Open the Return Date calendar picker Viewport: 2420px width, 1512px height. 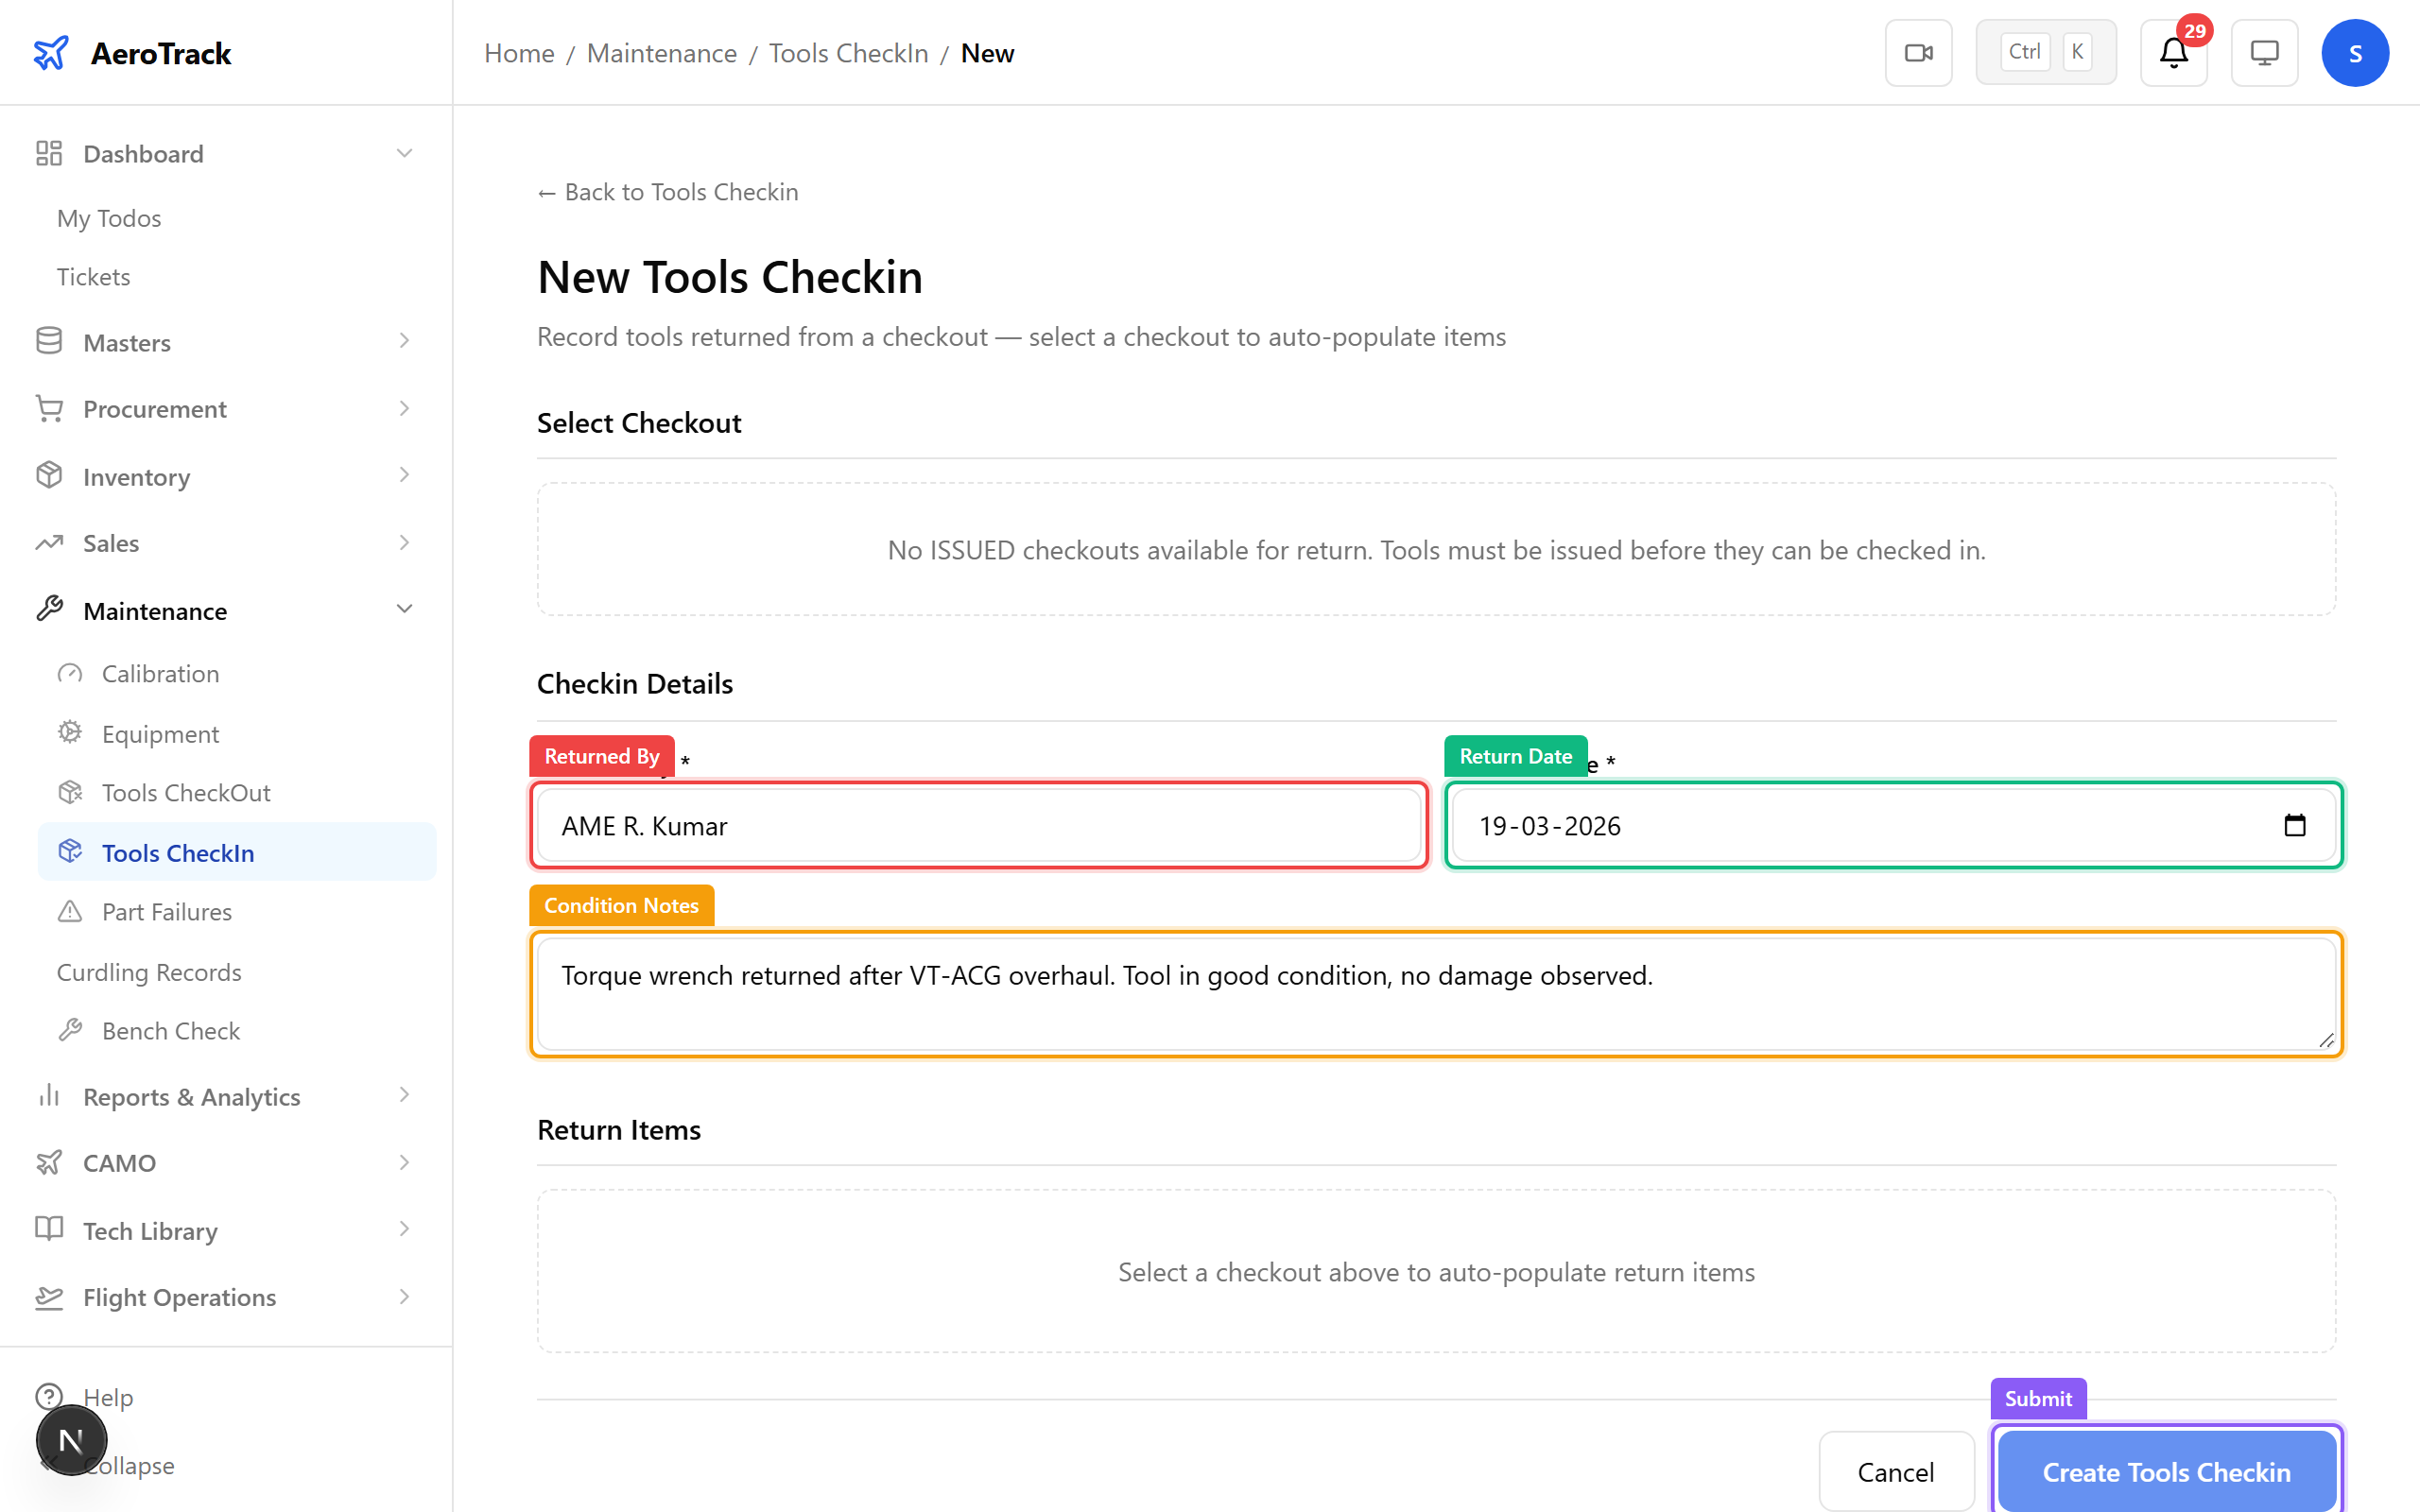(x=2297, y=825)
